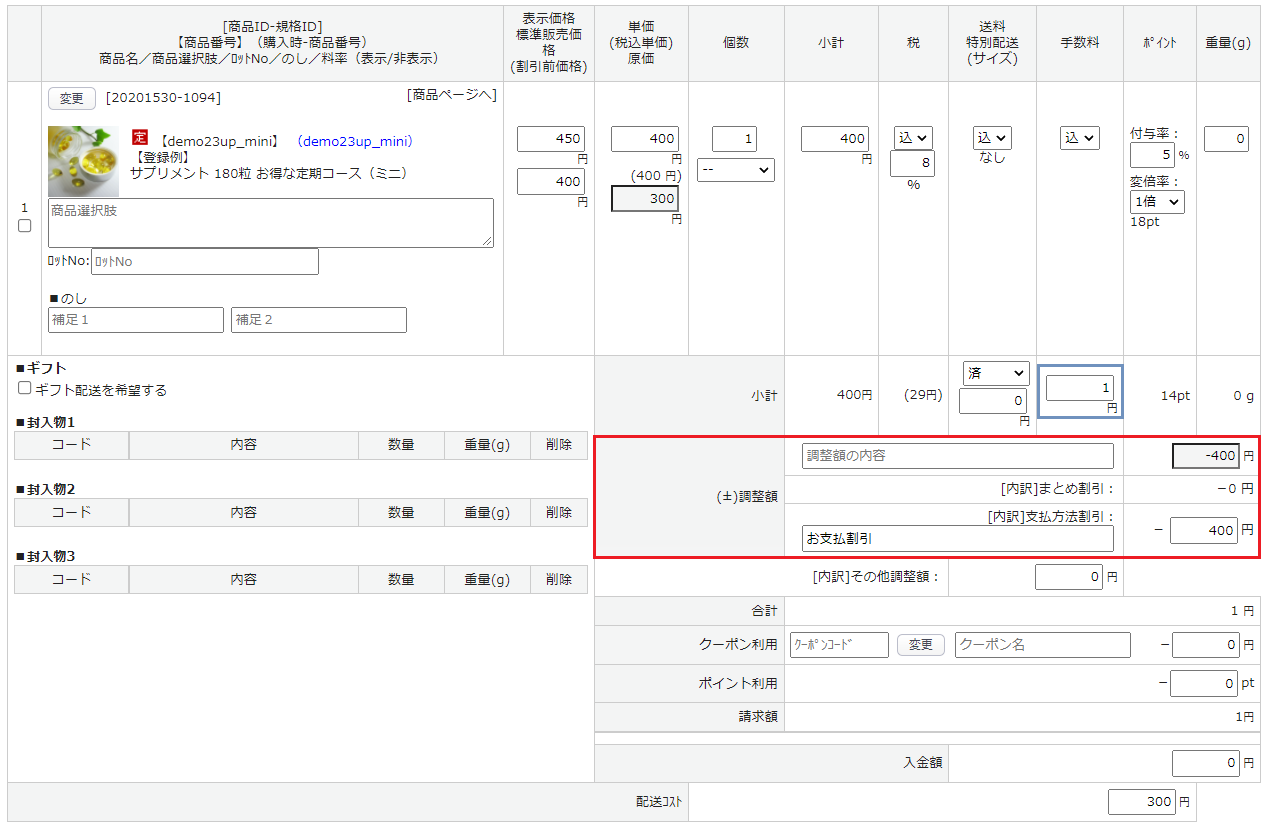Image resolution: width=1268 pixels, height=830 pixels.
Task: Tick the row 1 selection checkbox
Action: click(25, 226)
